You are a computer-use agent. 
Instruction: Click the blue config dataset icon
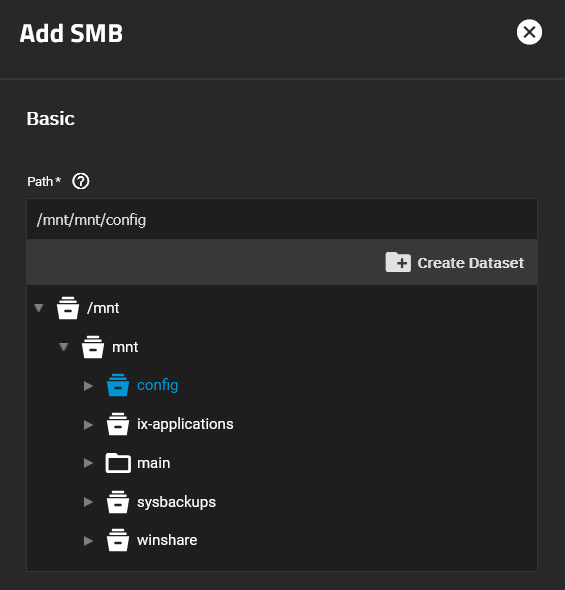[118, 385]
